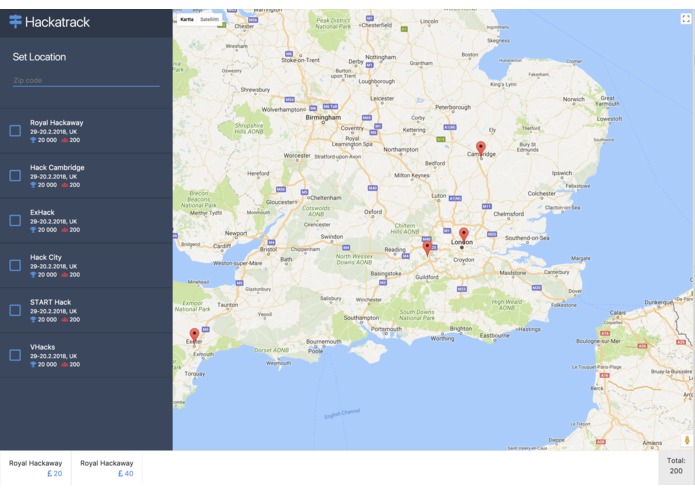Click the attendees icon under VHacks
695x494 pixels.
(x=64, y=364)
